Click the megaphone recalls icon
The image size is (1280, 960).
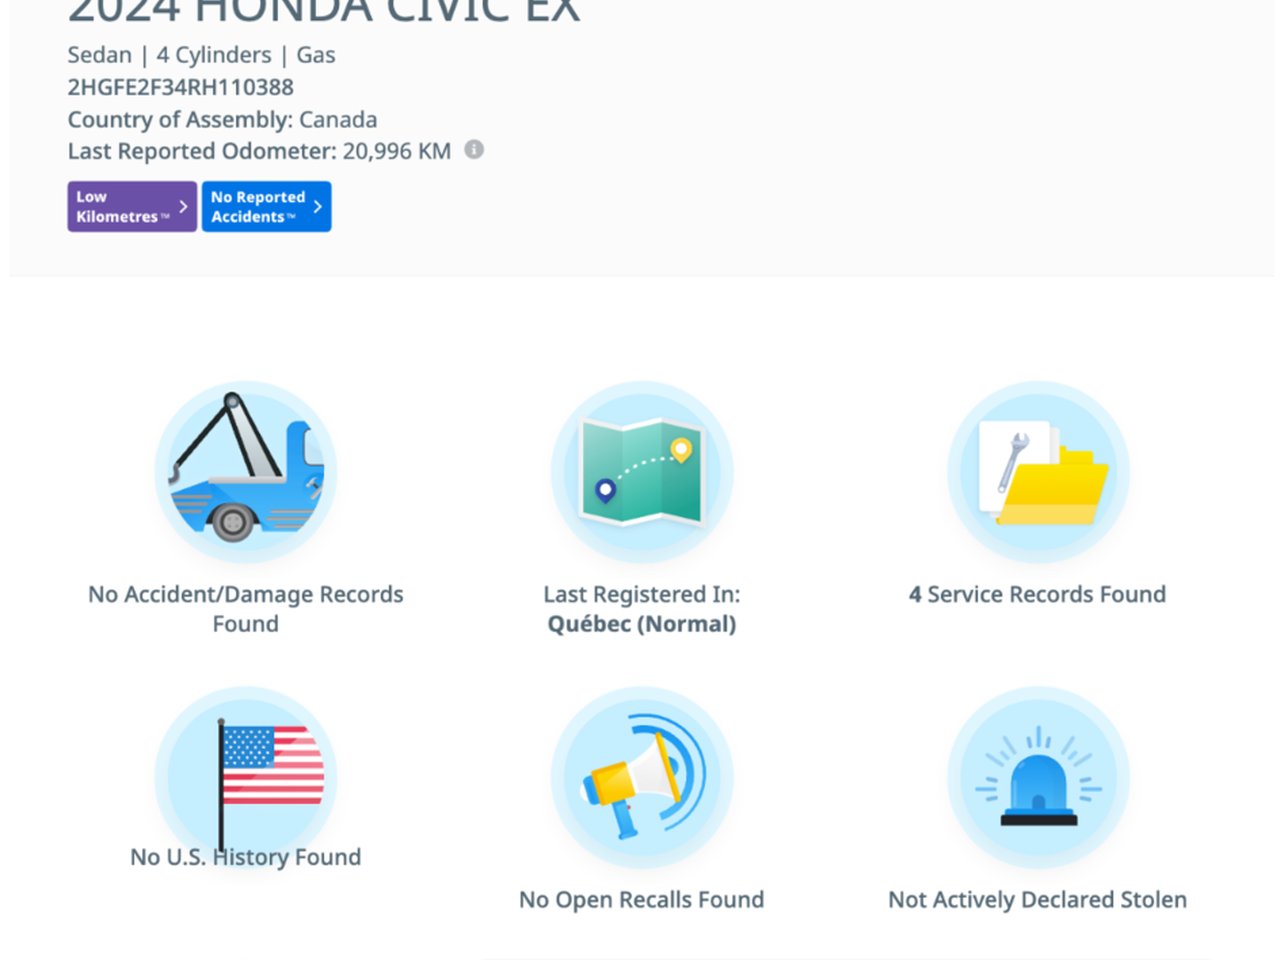click(x=642, y=777)
